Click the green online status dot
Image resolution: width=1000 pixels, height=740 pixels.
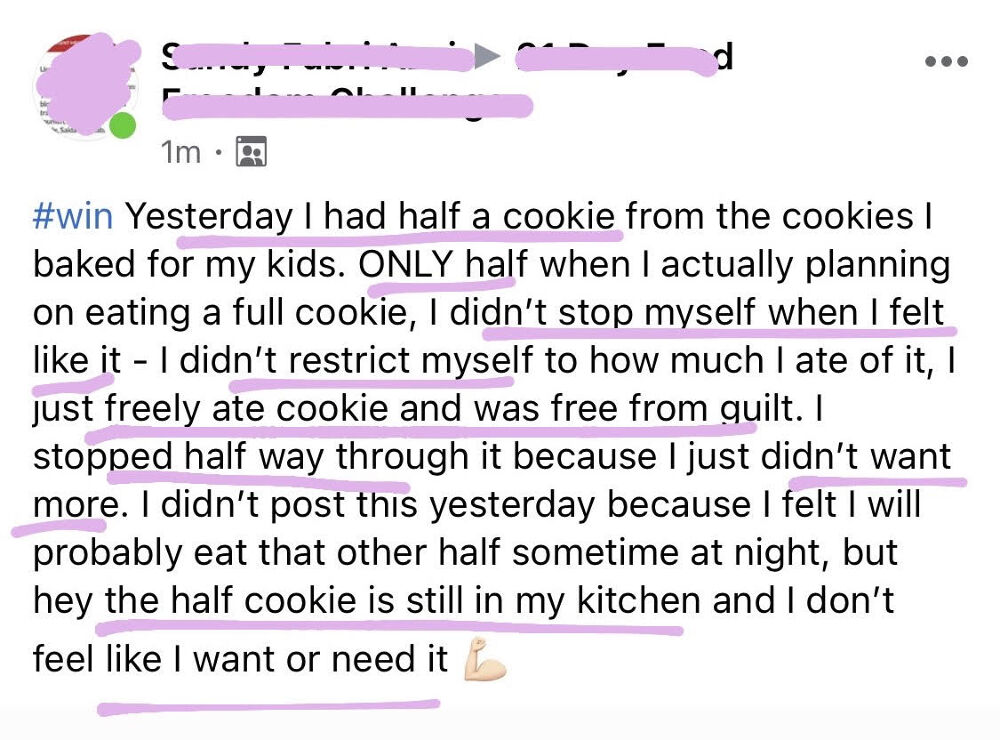click(122, 127)
